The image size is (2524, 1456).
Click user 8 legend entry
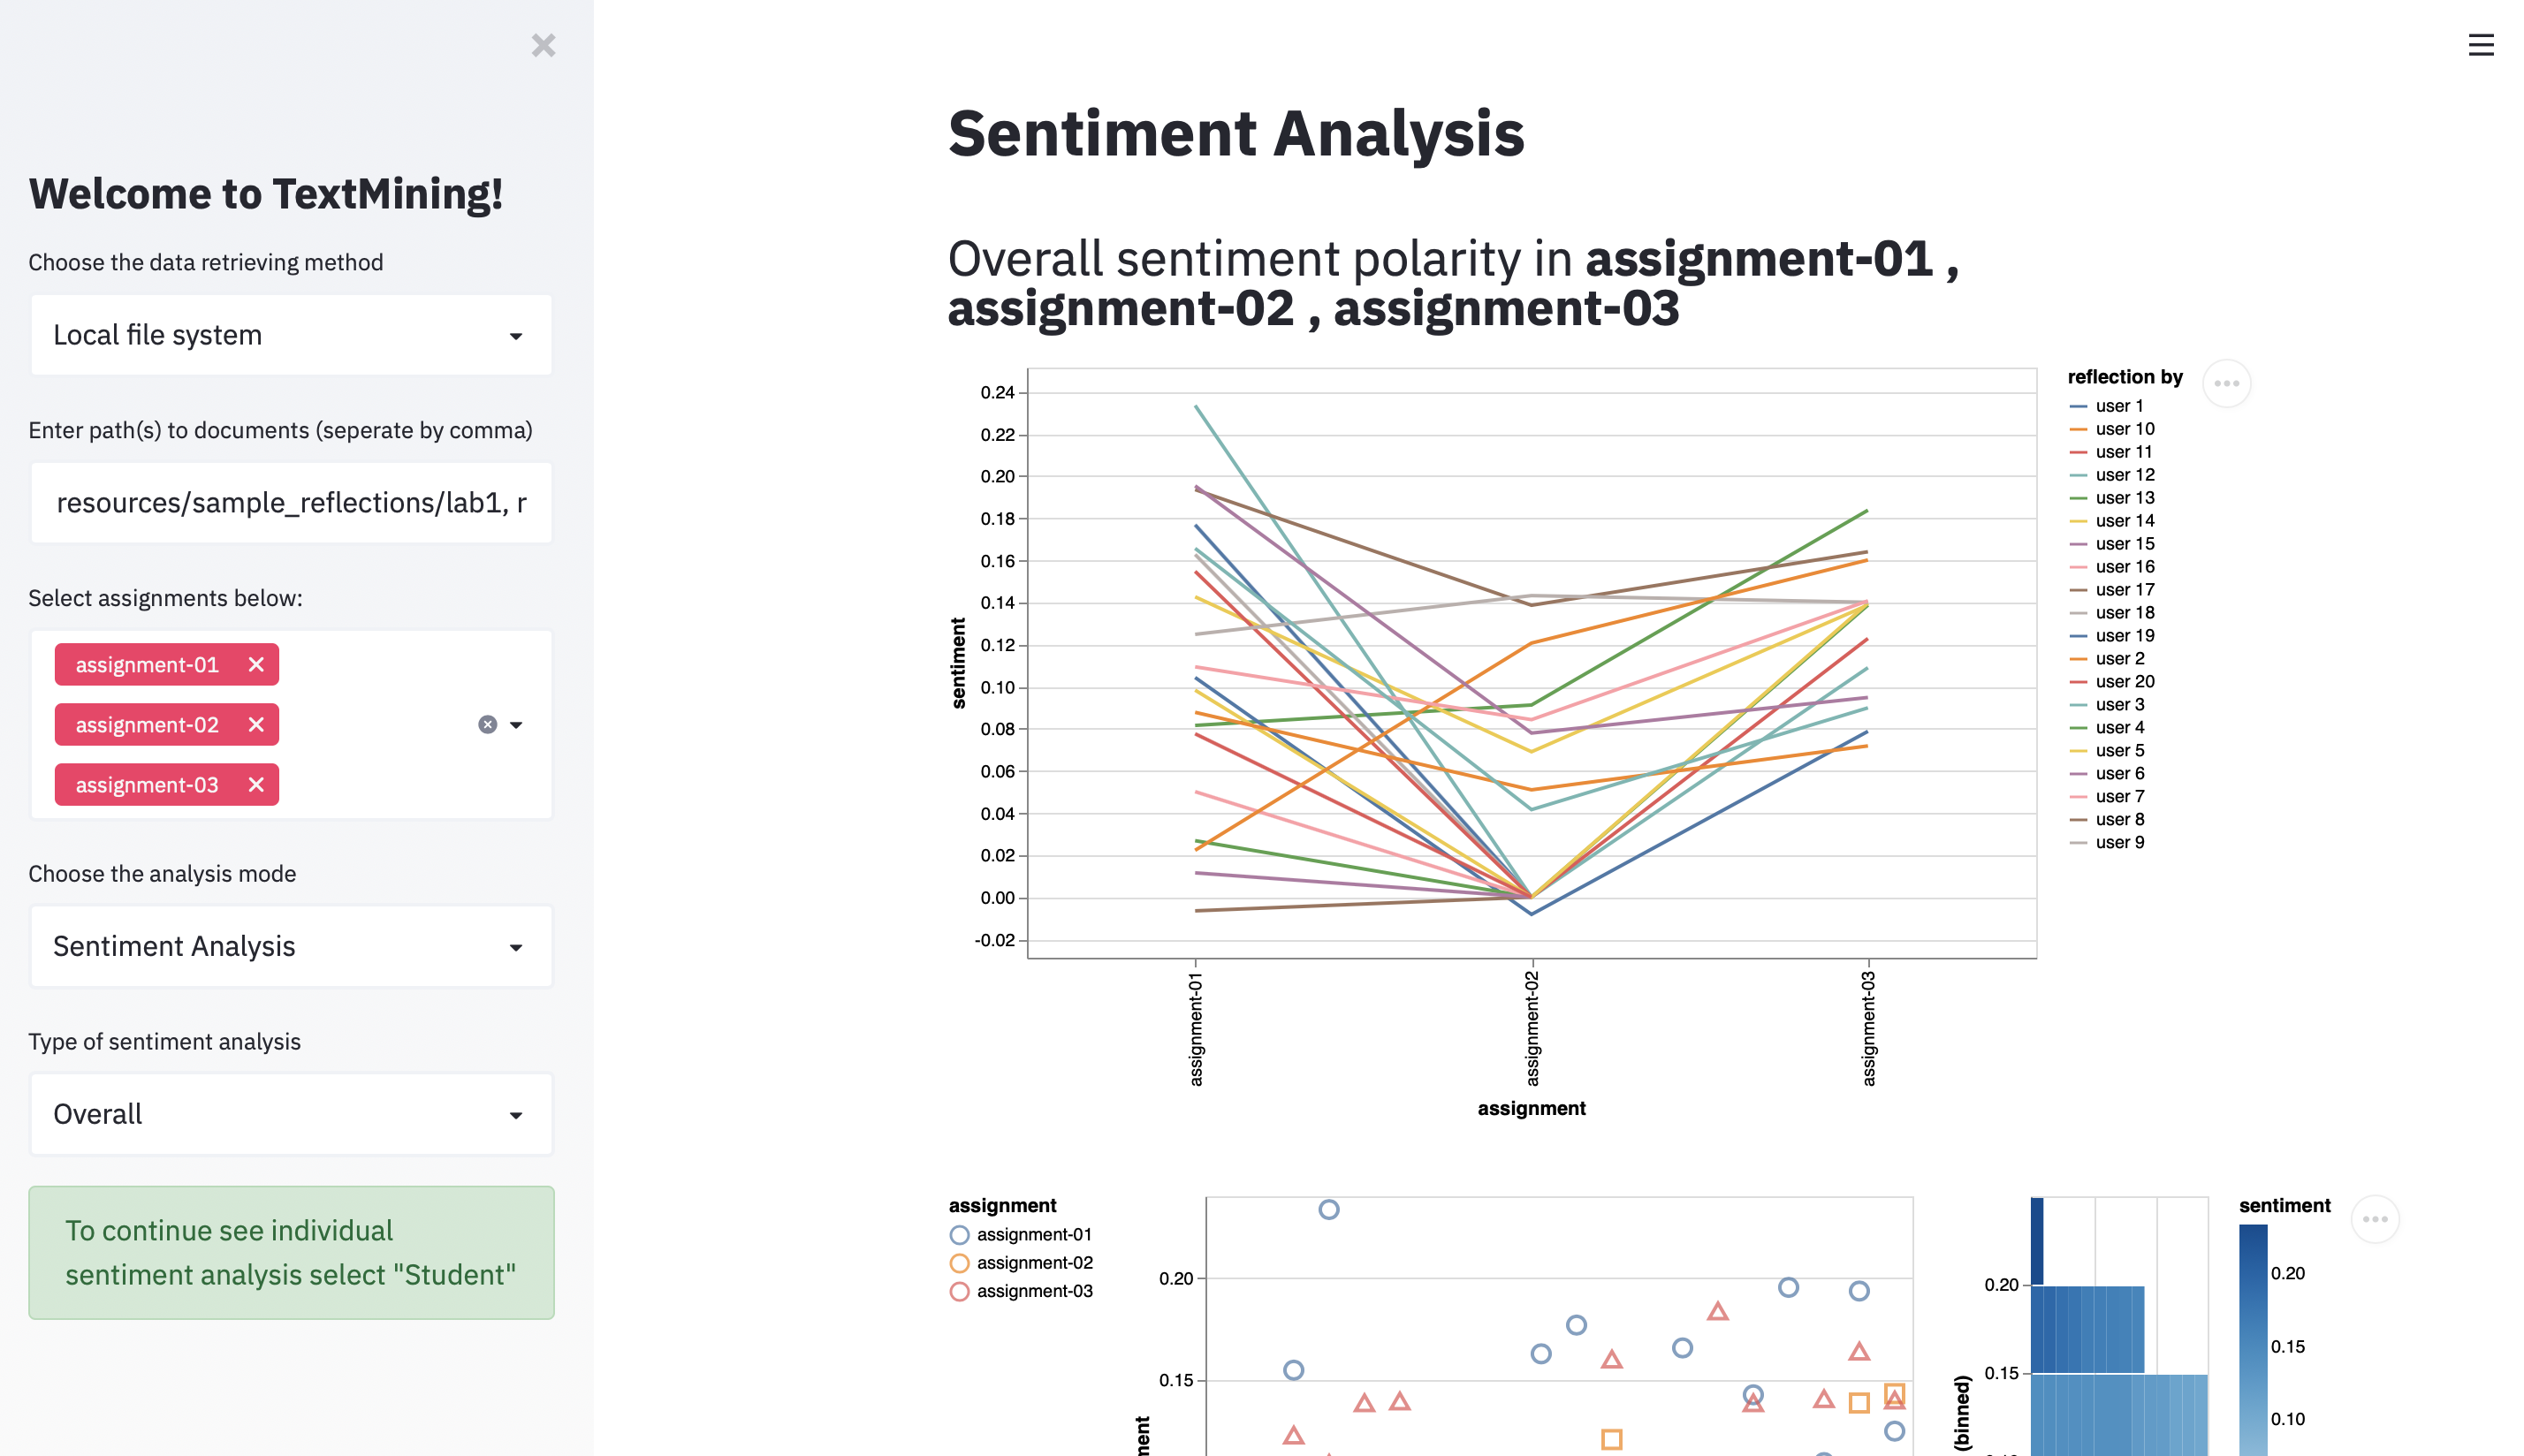pos(2107,820)
